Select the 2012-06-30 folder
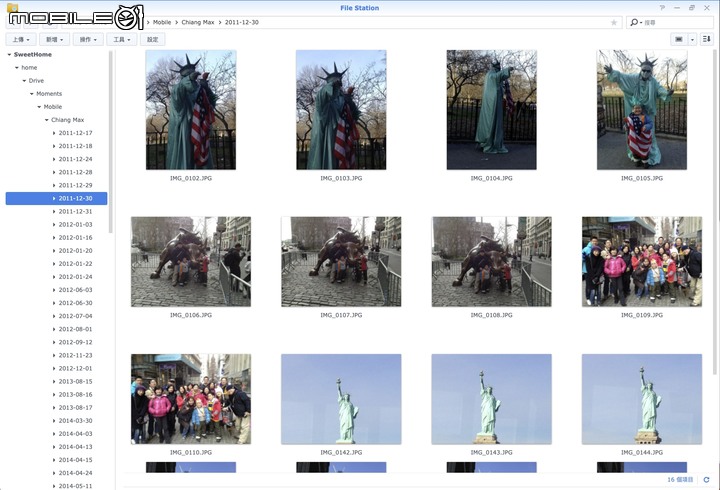 coord(75,303)
